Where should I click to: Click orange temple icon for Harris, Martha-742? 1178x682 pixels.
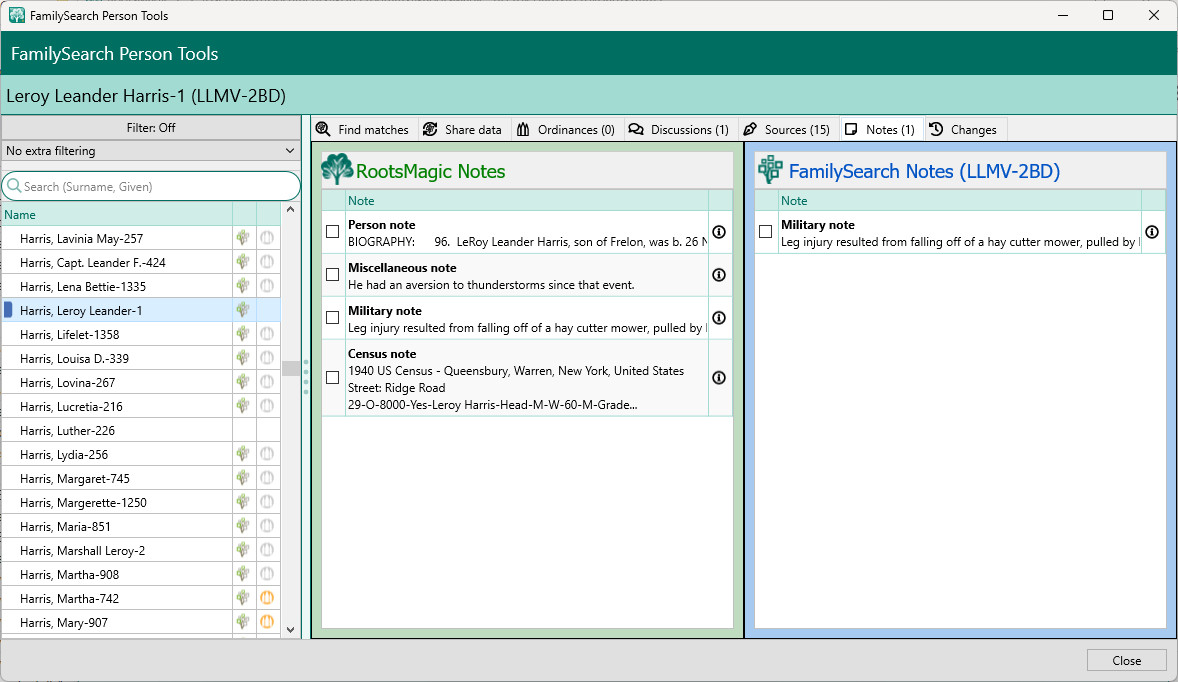[x=267, y=599]
